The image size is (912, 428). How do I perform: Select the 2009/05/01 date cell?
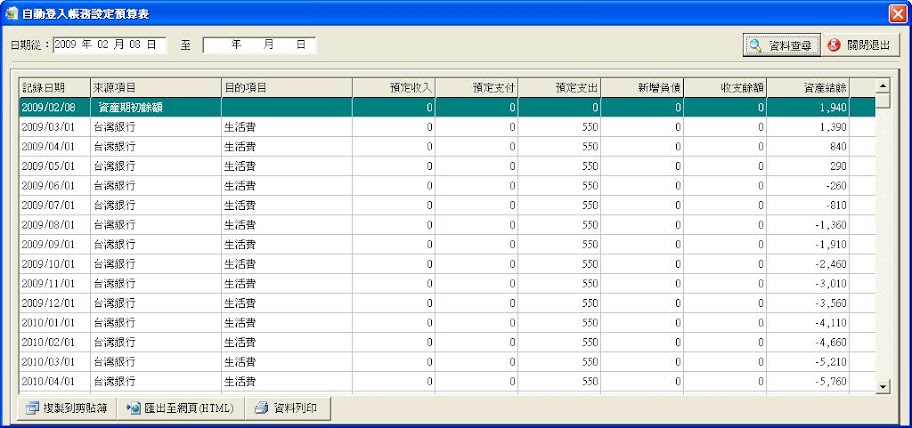coord(55,166)
